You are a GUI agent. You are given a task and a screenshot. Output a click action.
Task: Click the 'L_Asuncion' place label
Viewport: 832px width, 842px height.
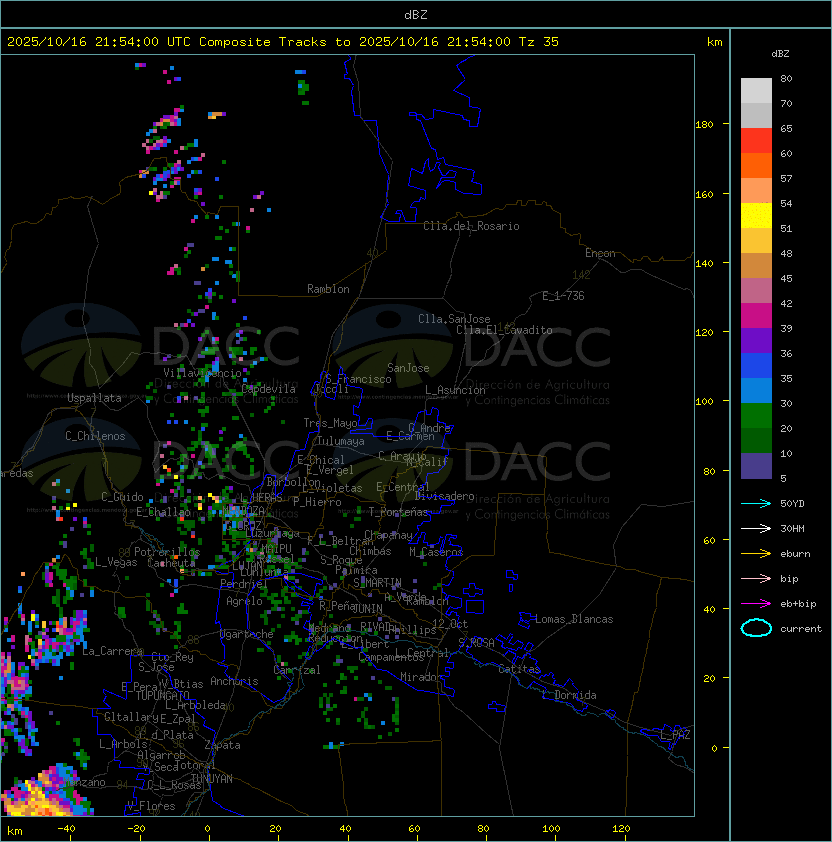455,390
